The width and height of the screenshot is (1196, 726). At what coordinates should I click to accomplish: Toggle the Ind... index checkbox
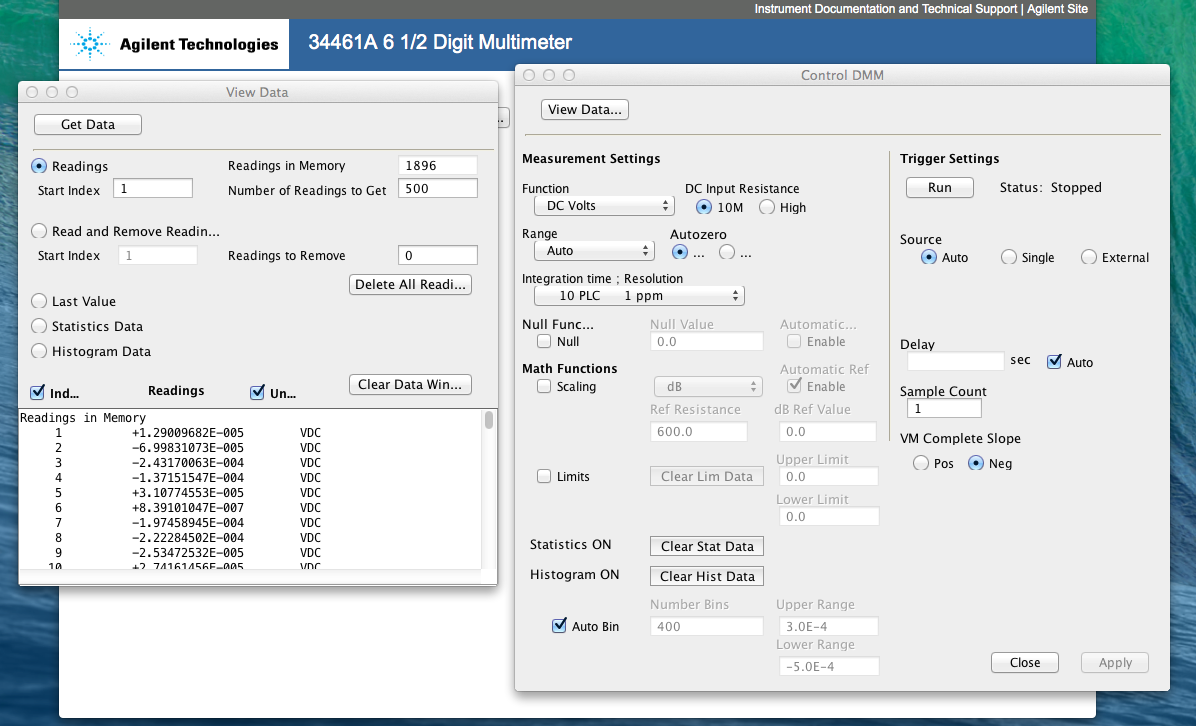coord(37,393)
